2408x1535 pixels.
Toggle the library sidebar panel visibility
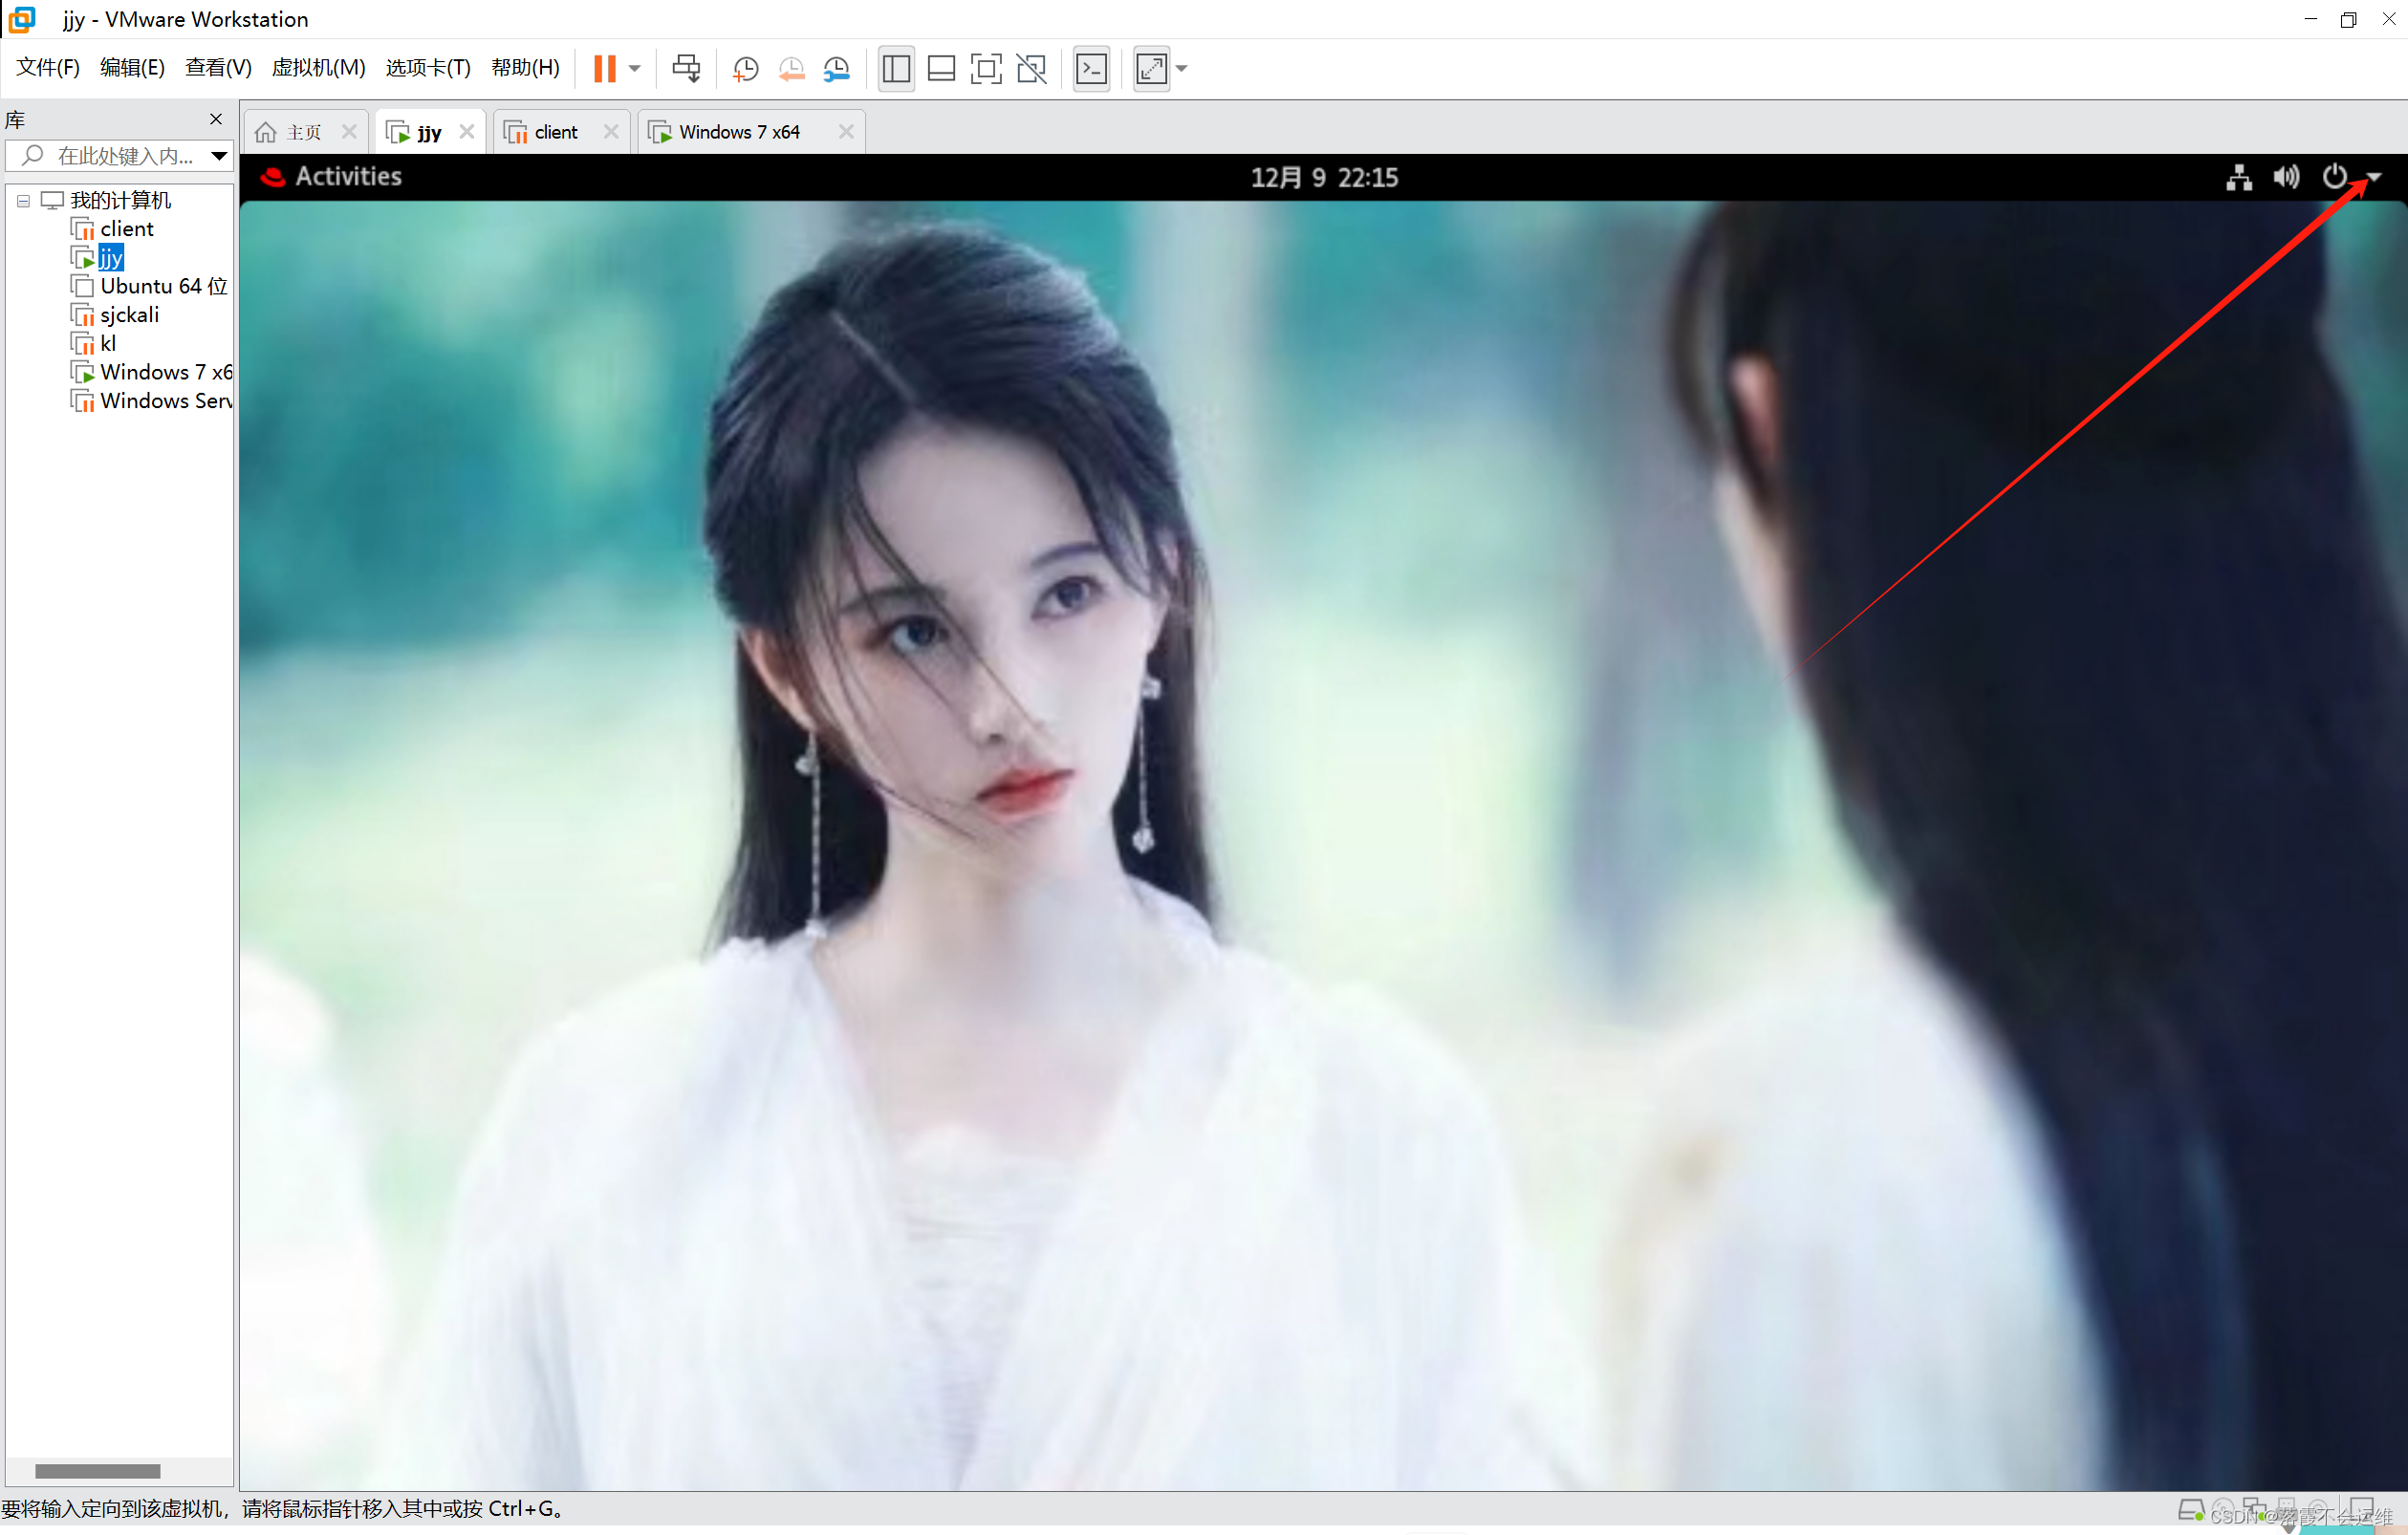(x=896, y=68)
